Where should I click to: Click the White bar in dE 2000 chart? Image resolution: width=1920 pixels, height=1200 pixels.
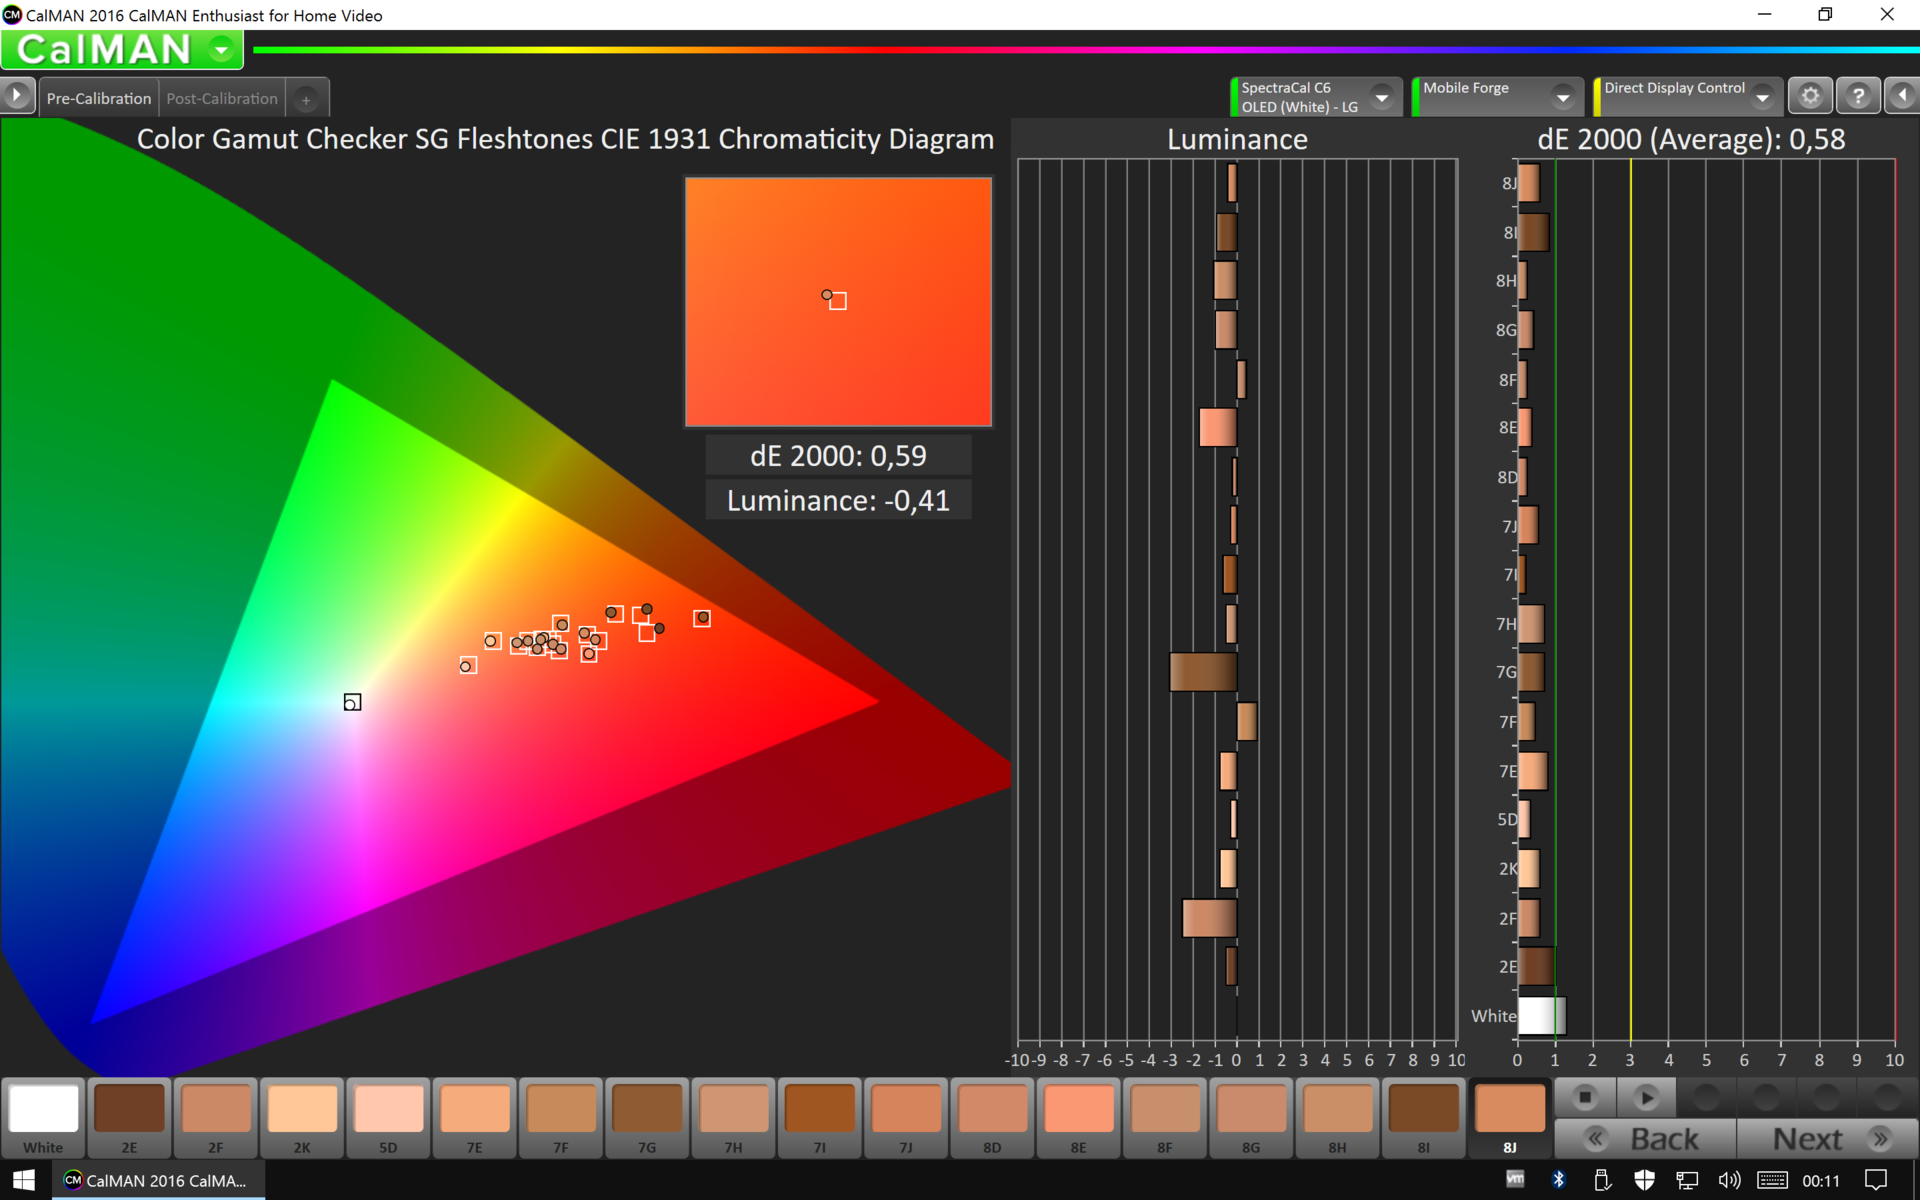[x=1541, y=1015]
